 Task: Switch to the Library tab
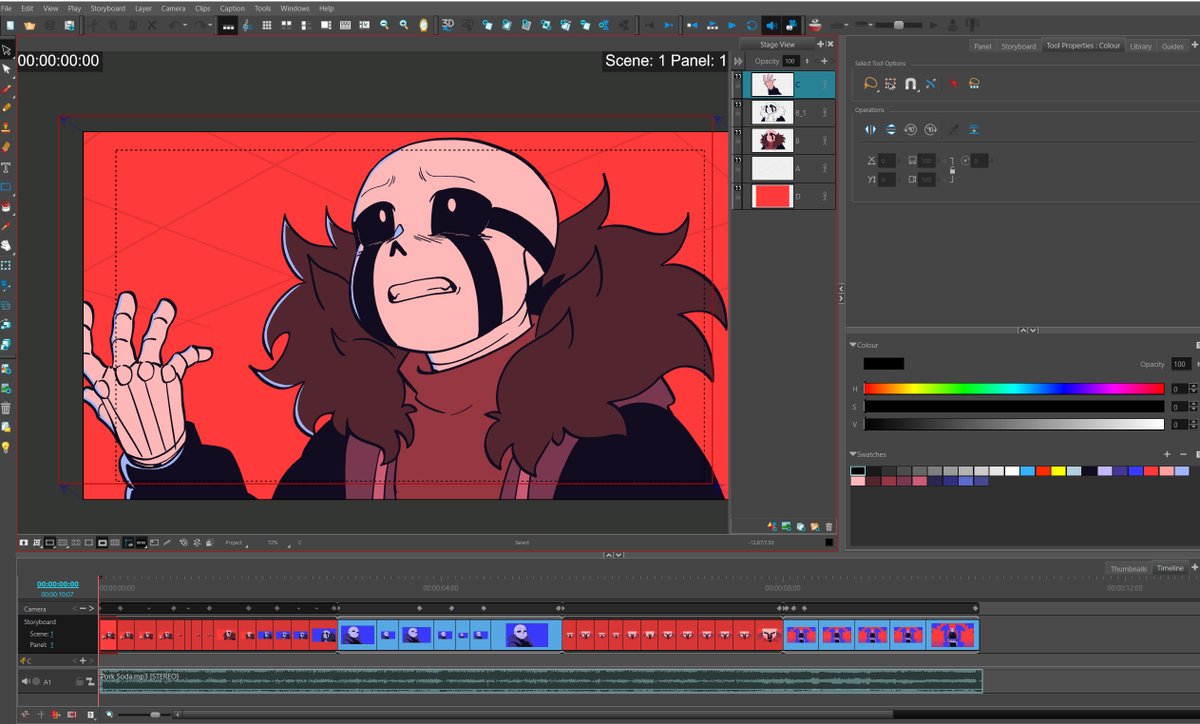1141,46
